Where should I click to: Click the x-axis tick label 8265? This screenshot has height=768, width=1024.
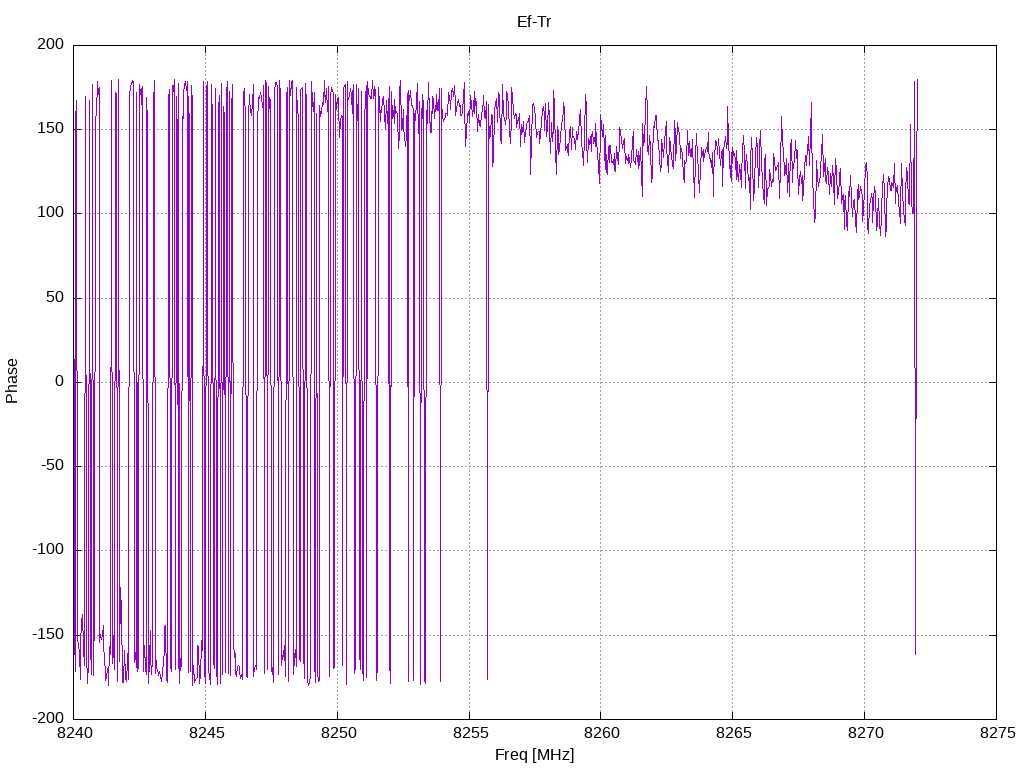pos(733,733)
